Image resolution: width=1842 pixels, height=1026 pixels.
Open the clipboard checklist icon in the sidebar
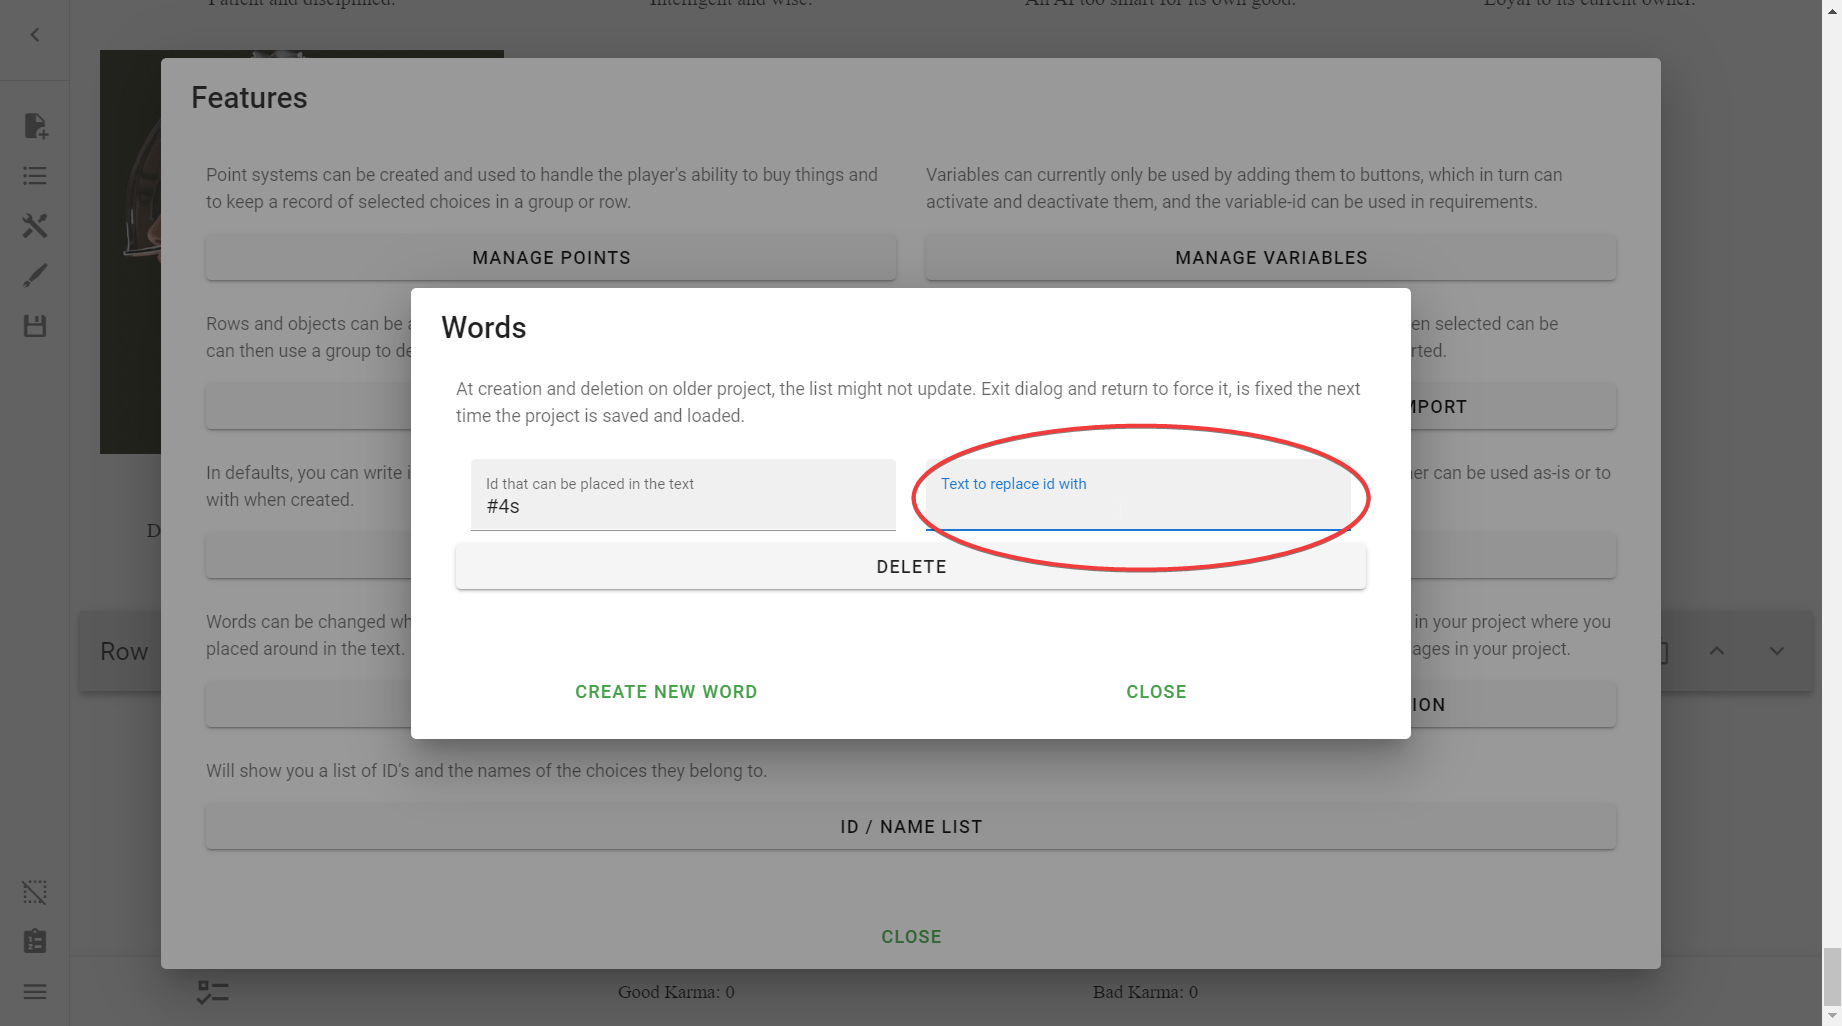35,940
